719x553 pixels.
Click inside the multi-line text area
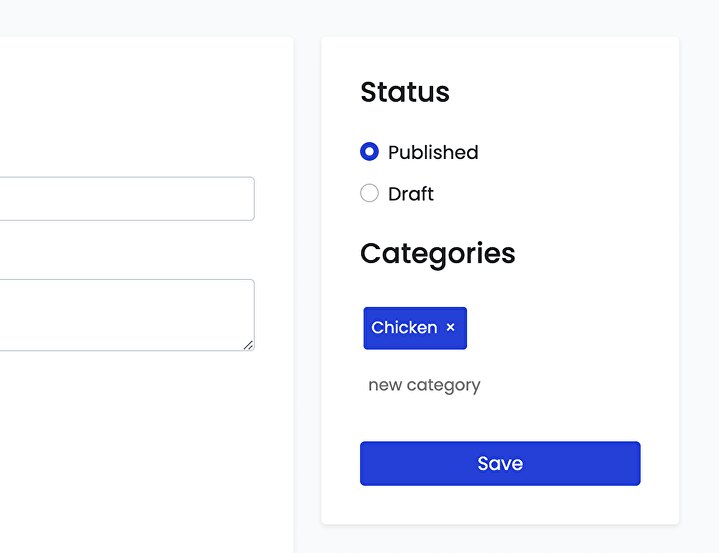(x=120, y=315)
